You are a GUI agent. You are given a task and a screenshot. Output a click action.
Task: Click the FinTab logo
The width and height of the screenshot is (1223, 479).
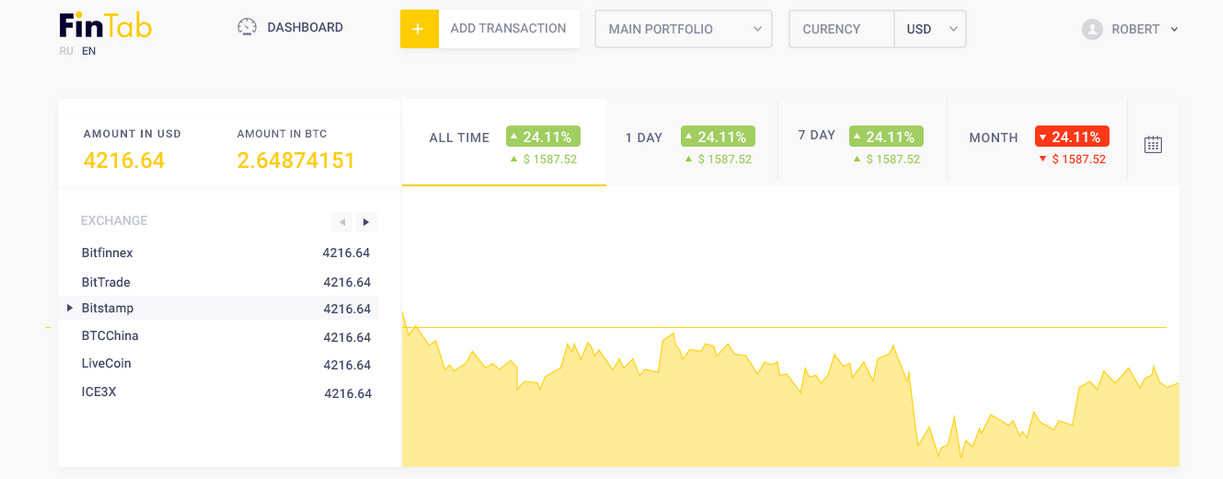tap(105, 26)
